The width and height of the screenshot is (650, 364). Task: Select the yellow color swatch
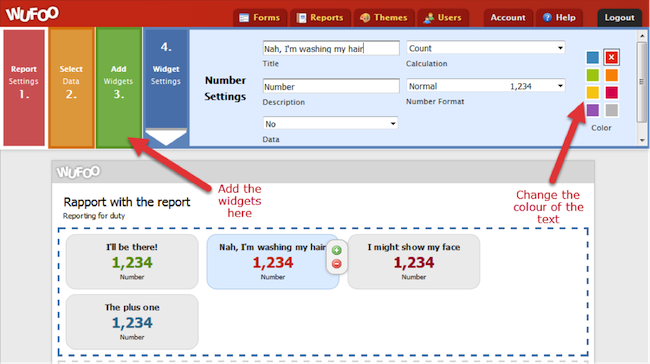[x=593, y=92]
